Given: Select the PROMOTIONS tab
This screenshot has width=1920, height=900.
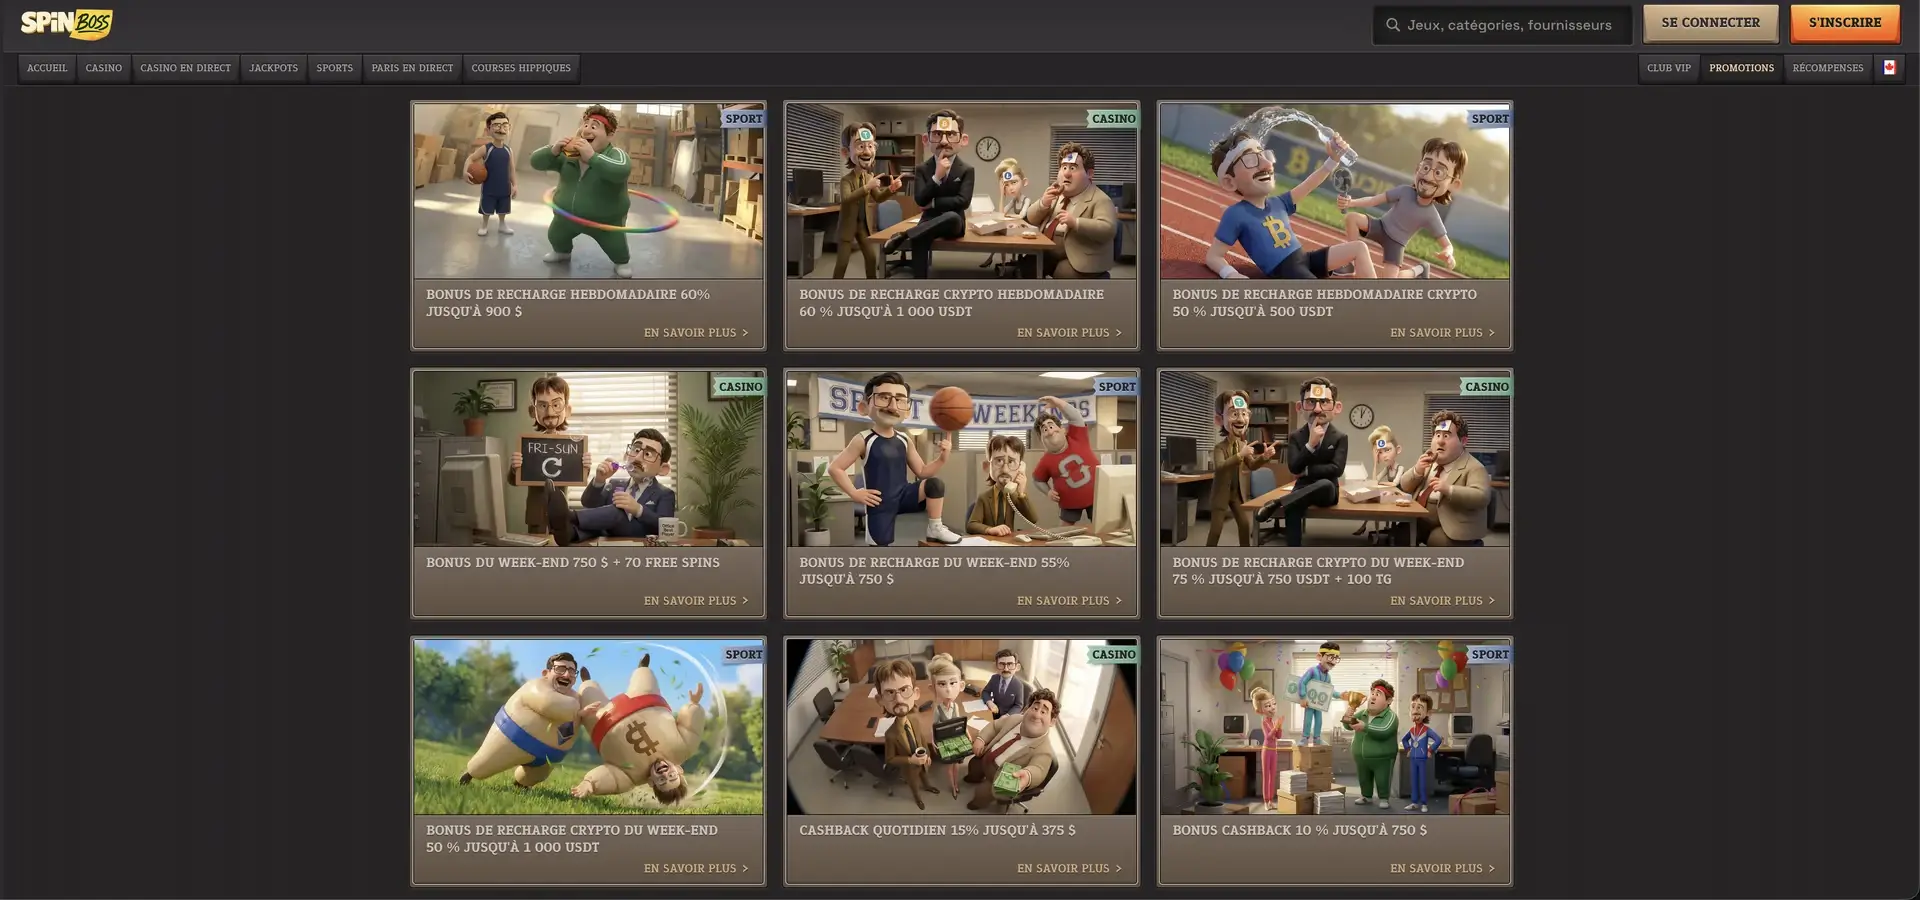Looking at the screenshot, I should point(1741,68).
